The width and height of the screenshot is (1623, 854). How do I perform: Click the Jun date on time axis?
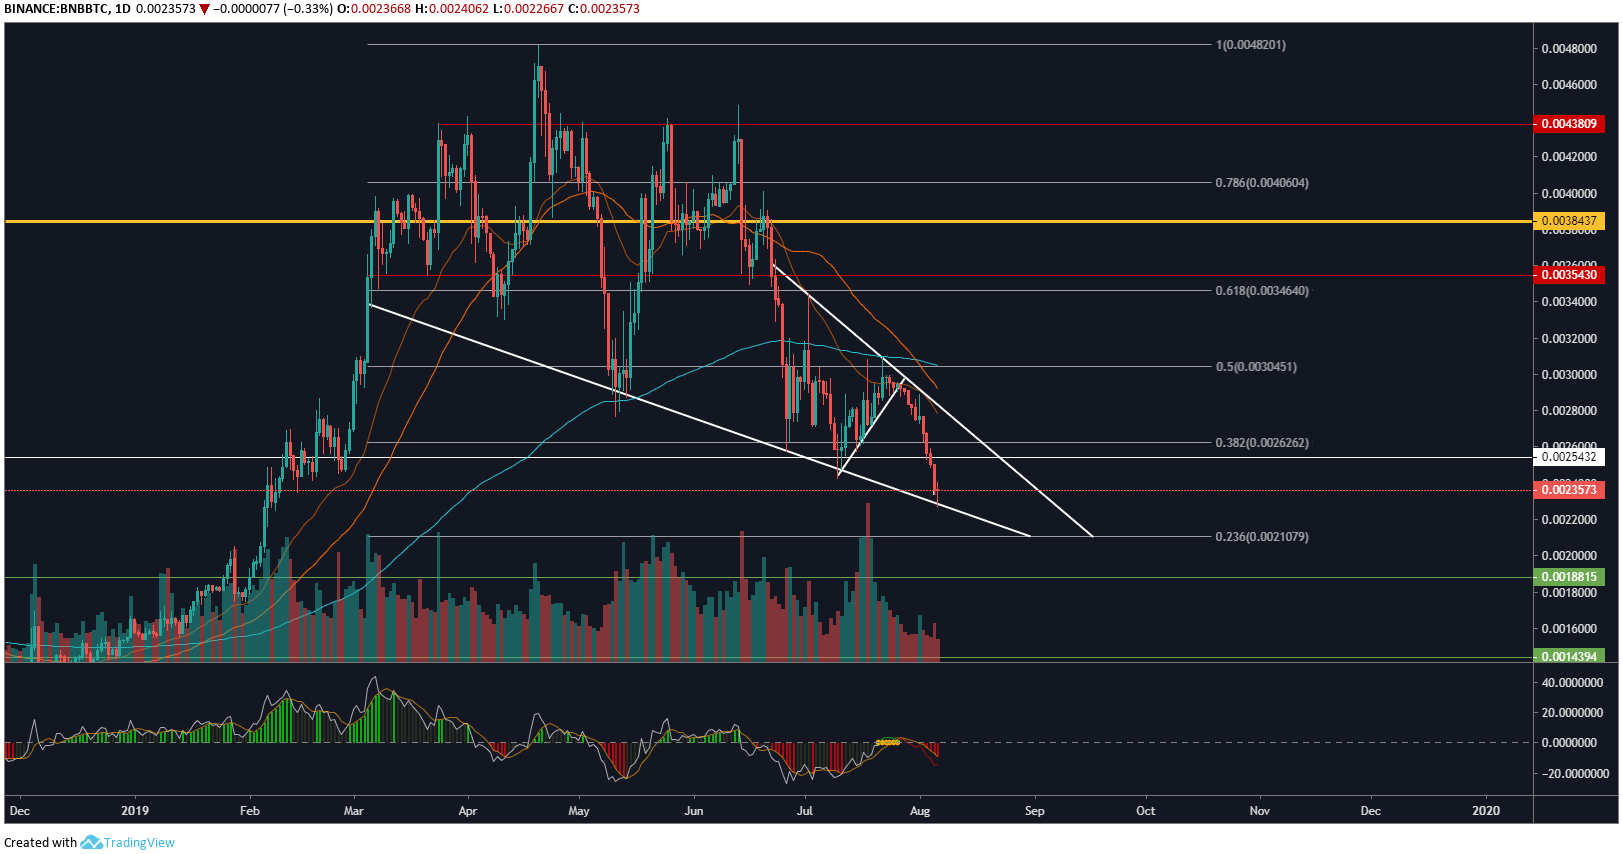[x=693, y=811]
